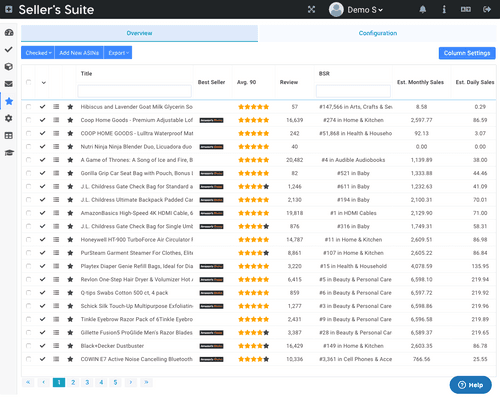Jump to the first page arrow
This screenshot has height=399, width=500.
(x=28, y=382)
